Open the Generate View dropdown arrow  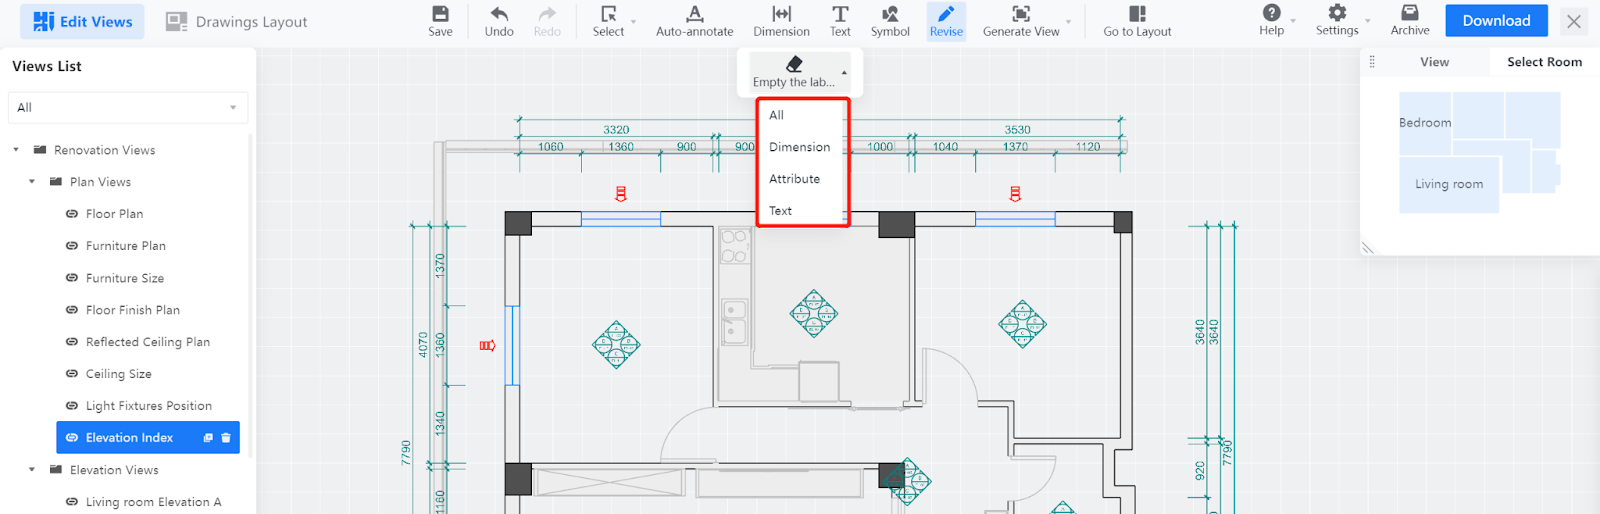1068,21
